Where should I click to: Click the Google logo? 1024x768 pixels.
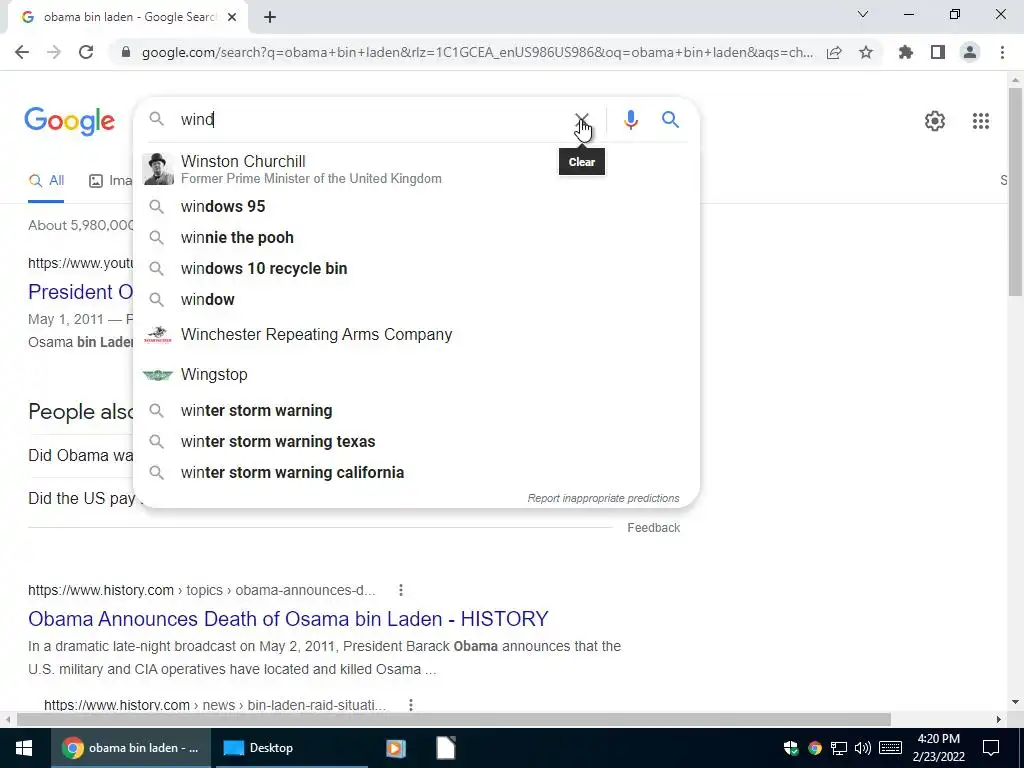[x=70, y=121]
